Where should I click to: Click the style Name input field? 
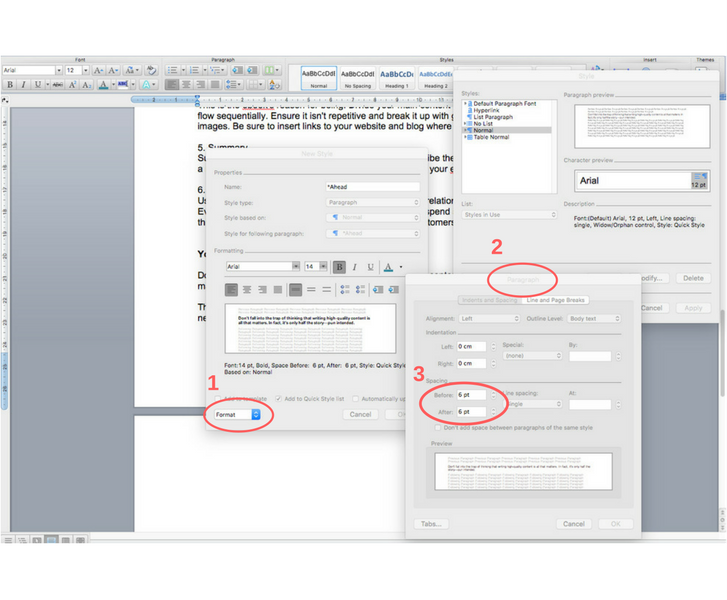coord(373,187)
